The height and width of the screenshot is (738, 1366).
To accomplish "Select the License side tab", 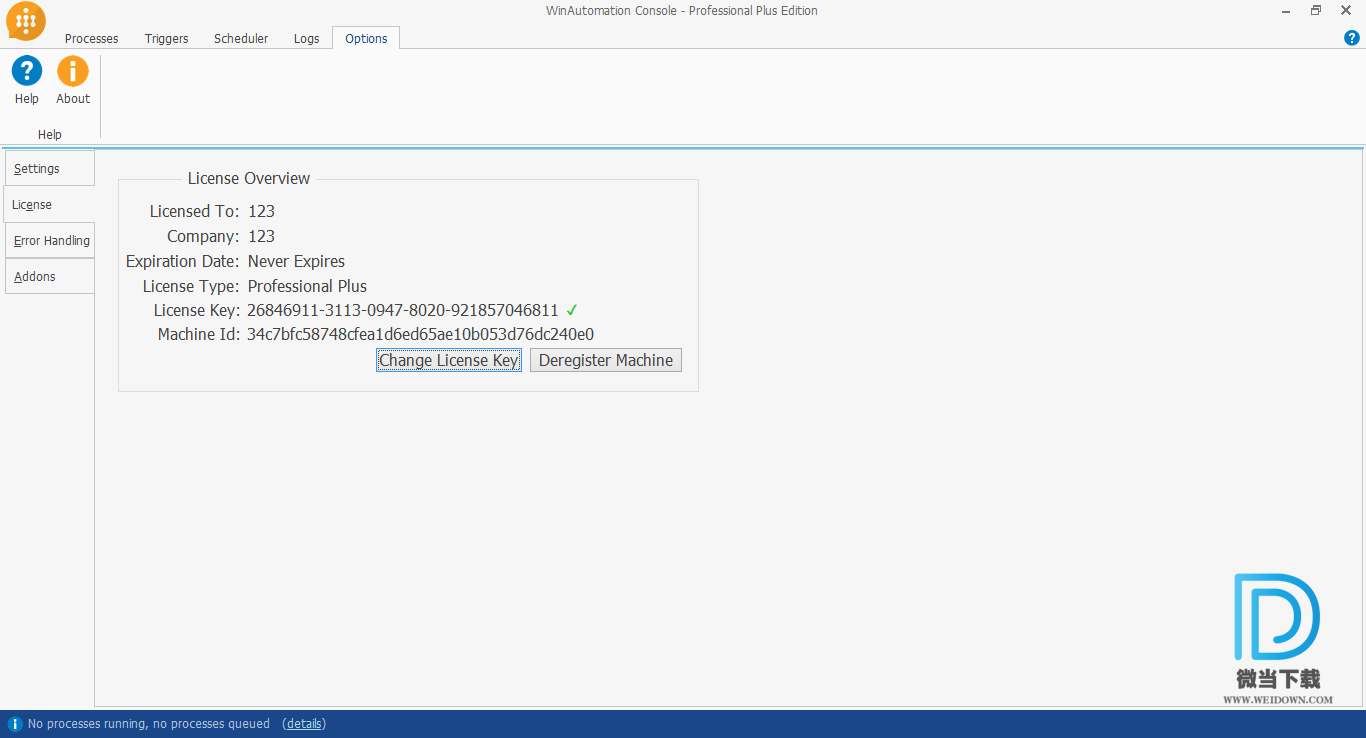I will coord(49,204).
